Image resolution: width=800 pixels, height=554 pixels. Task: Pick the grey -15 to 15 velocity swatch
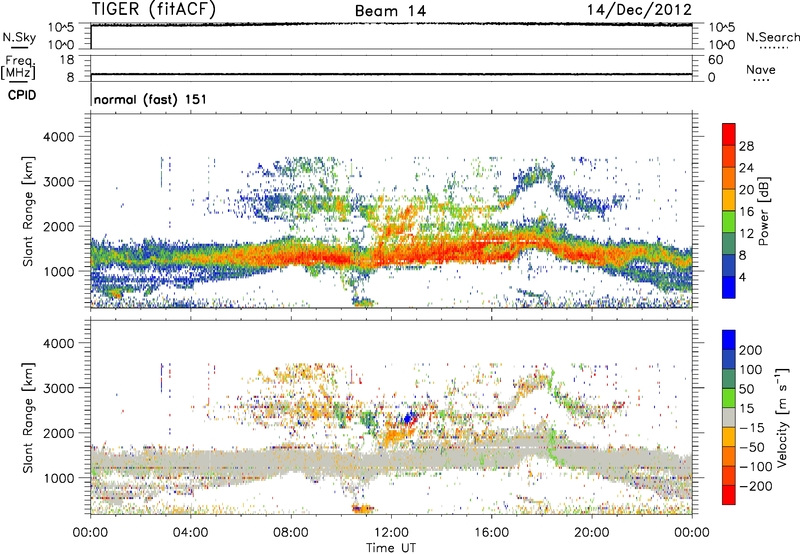tap(729, 418)
